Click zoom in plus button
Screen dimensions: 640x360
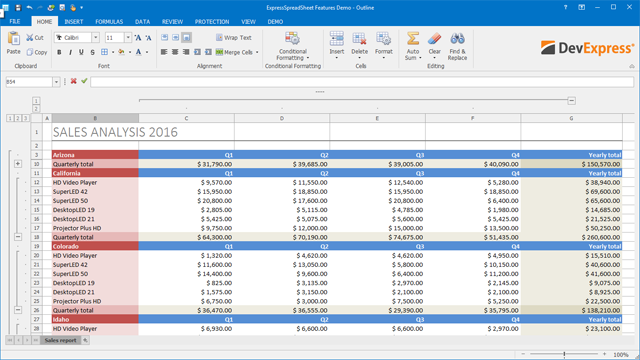click(604, 354)
